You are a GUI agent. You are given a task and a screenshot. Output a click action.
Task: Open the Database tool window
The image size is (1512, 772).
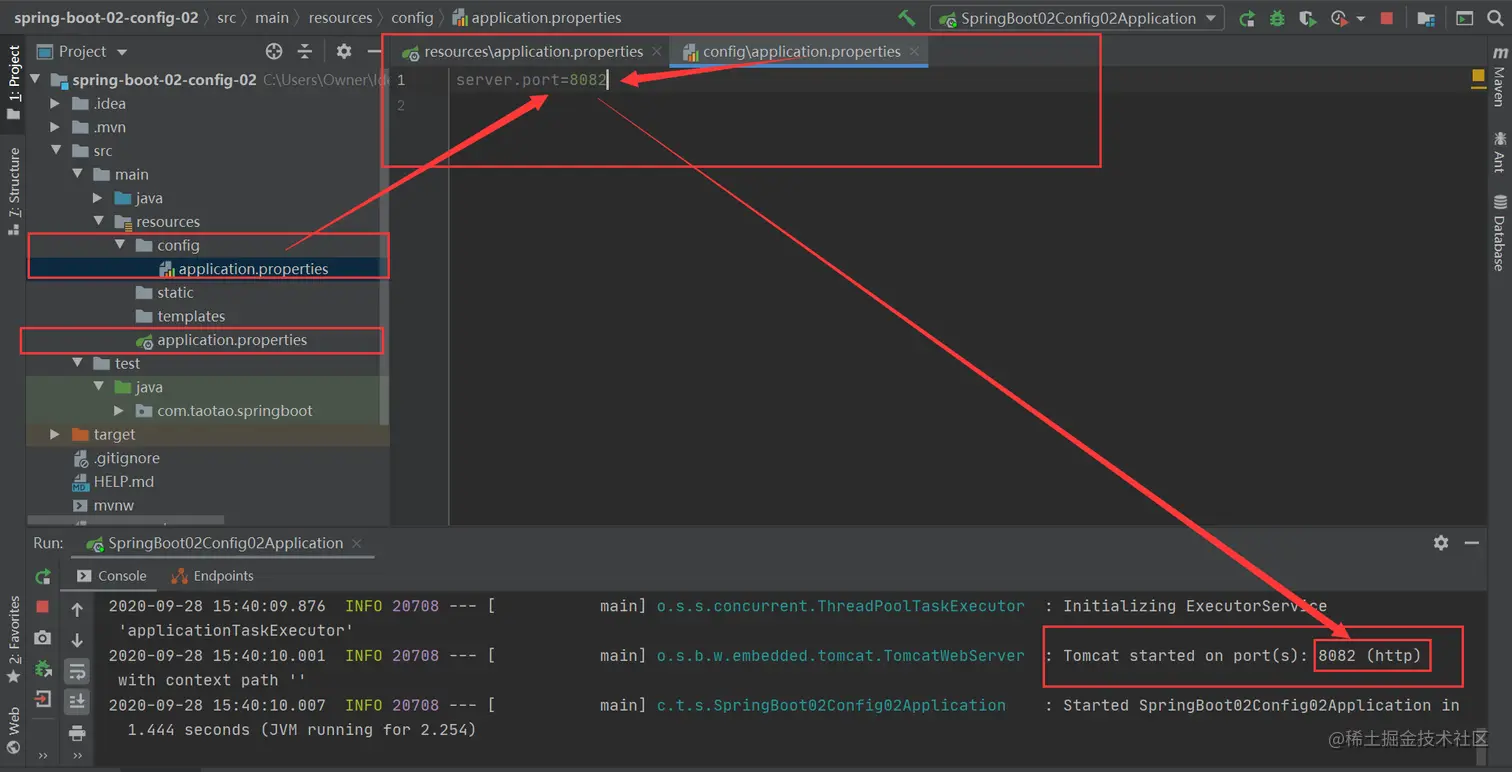click(x=1499, y=231)
